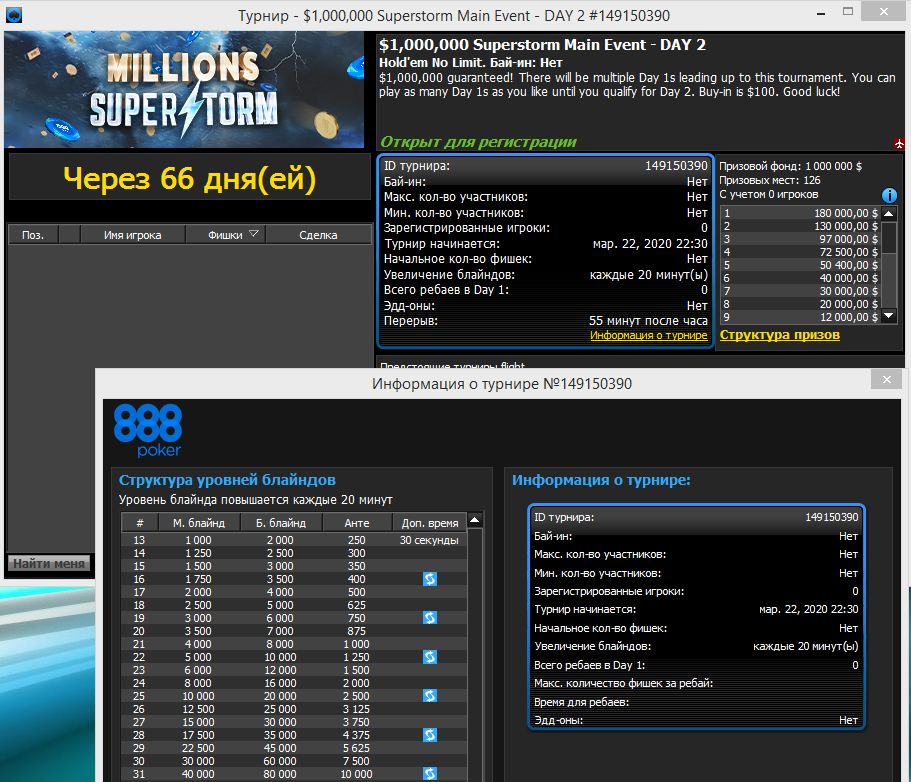
Task: Select blind level 18 ante value '625'
Action: click(x=357, y=605)
